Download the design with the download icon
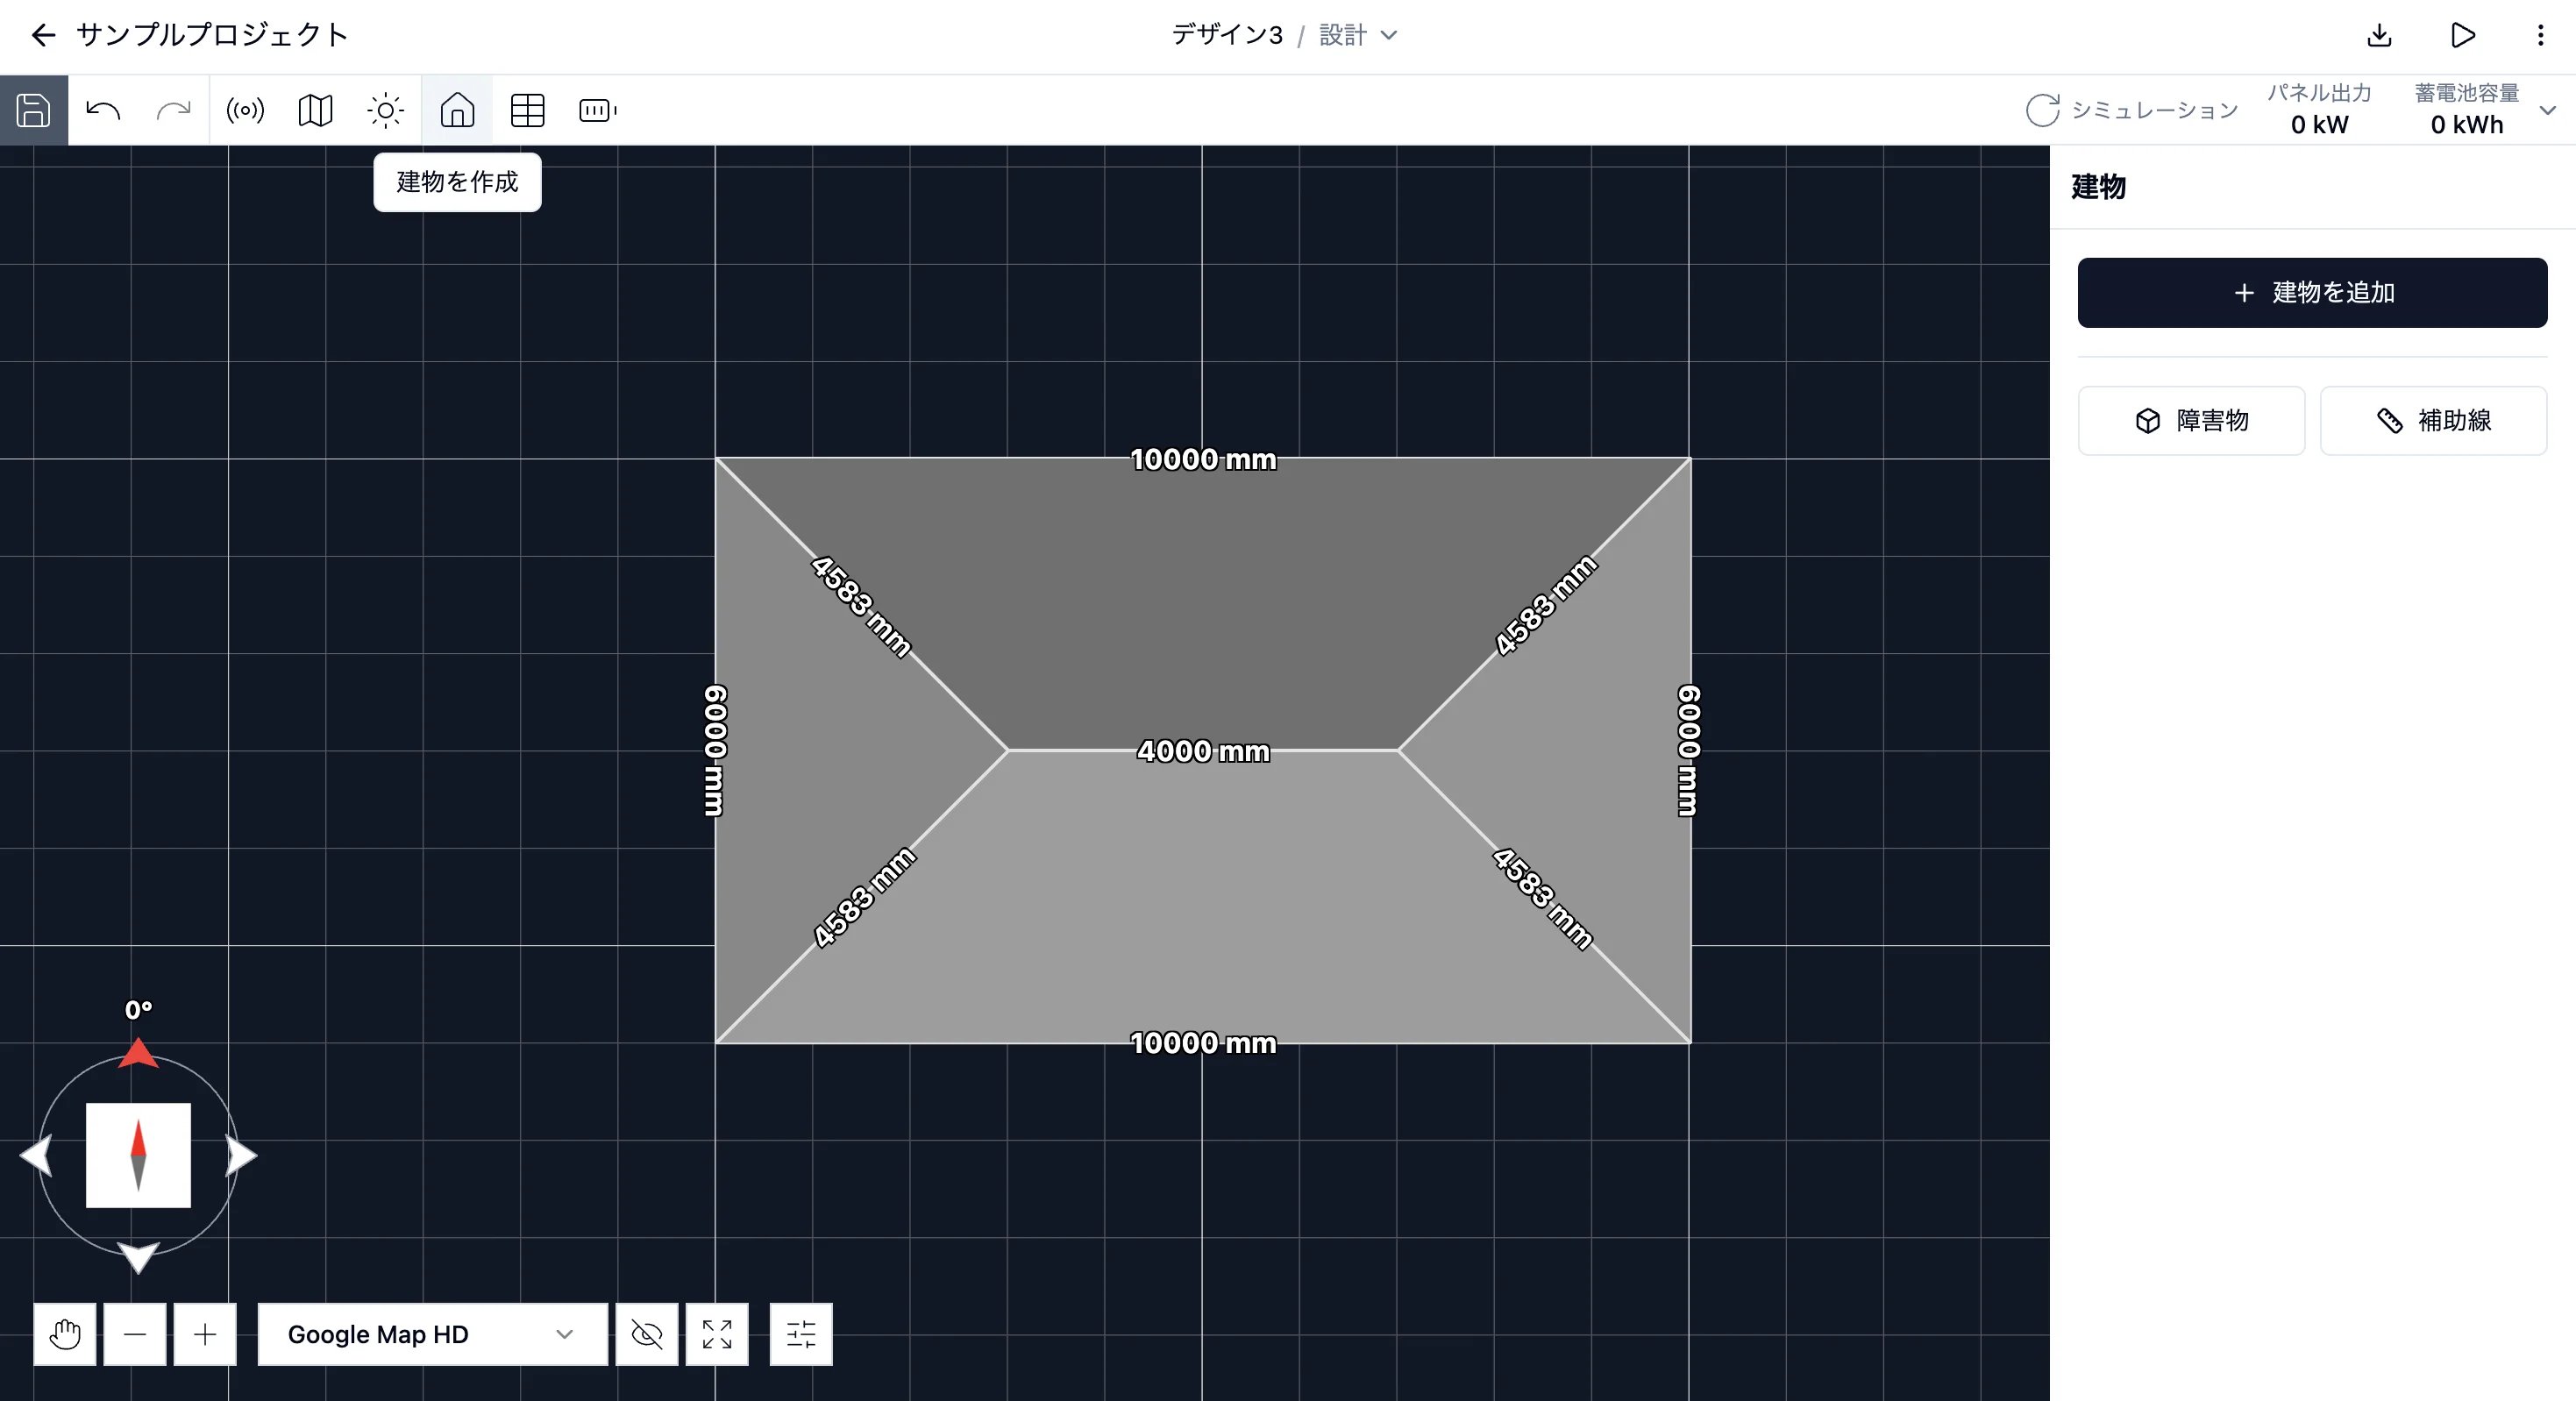This screenshot has height=1401, width=2576. 2380,36
